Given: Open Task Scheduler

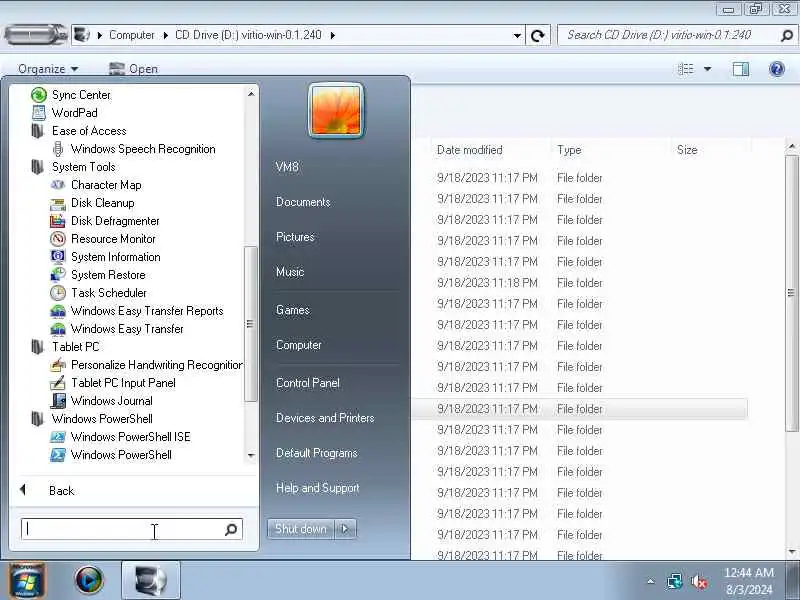Looking at the screenshot, I should click(99, 293).
